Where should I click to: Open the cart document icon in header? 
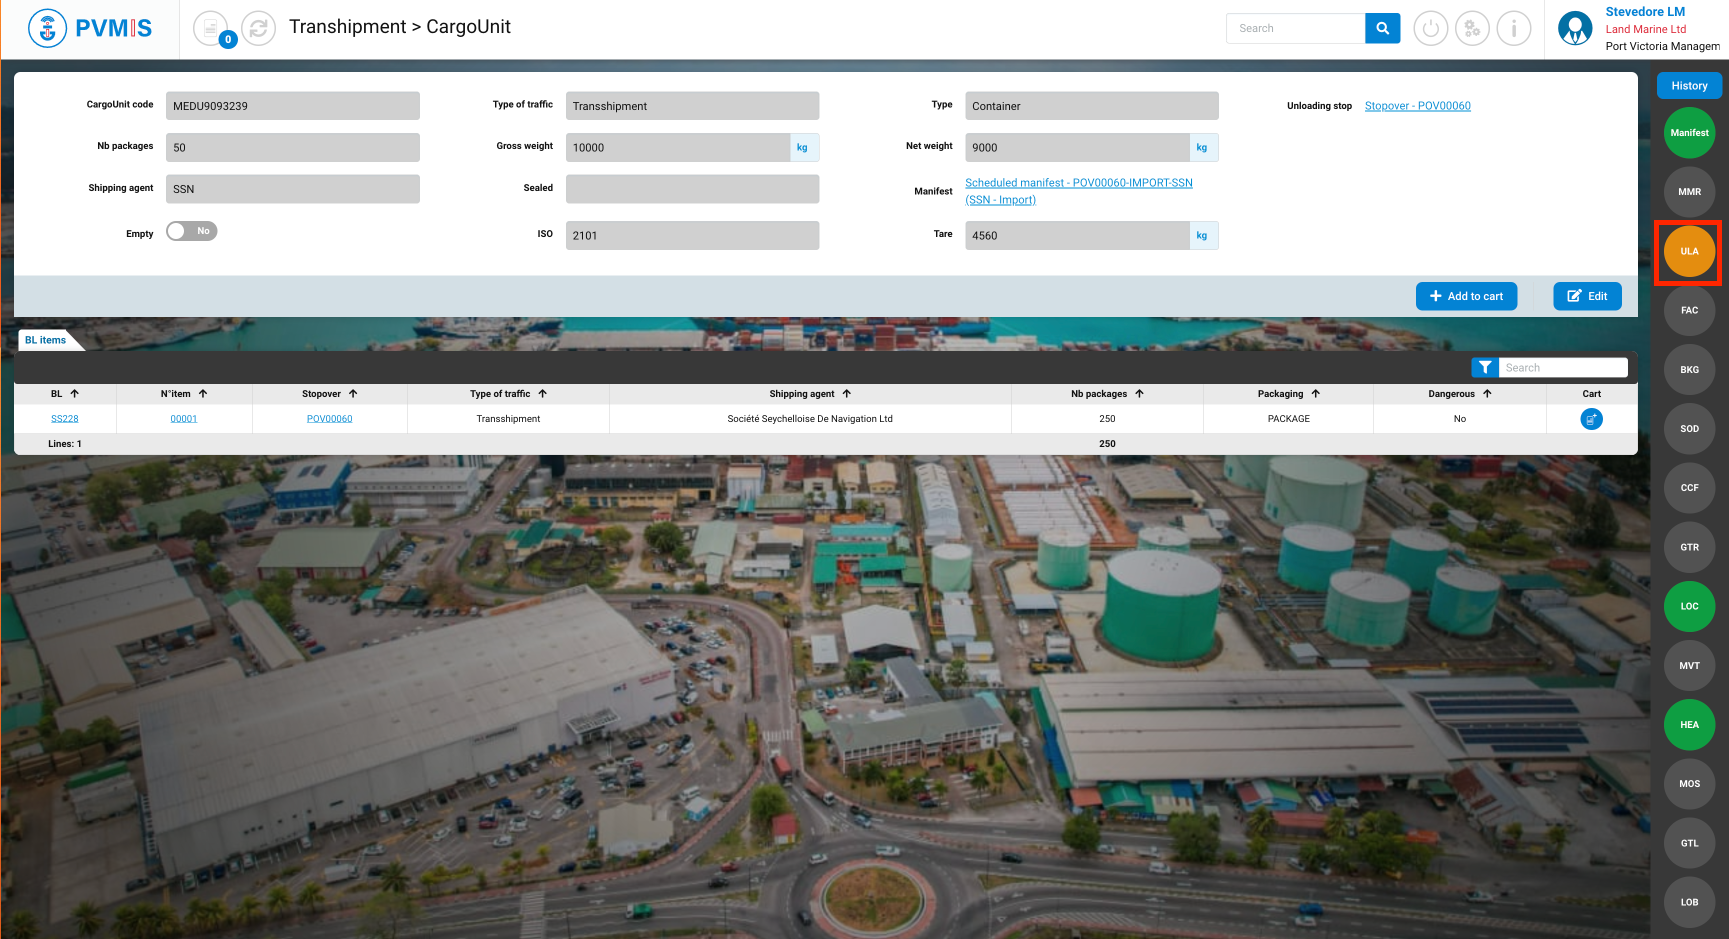[x=211, y=29]
